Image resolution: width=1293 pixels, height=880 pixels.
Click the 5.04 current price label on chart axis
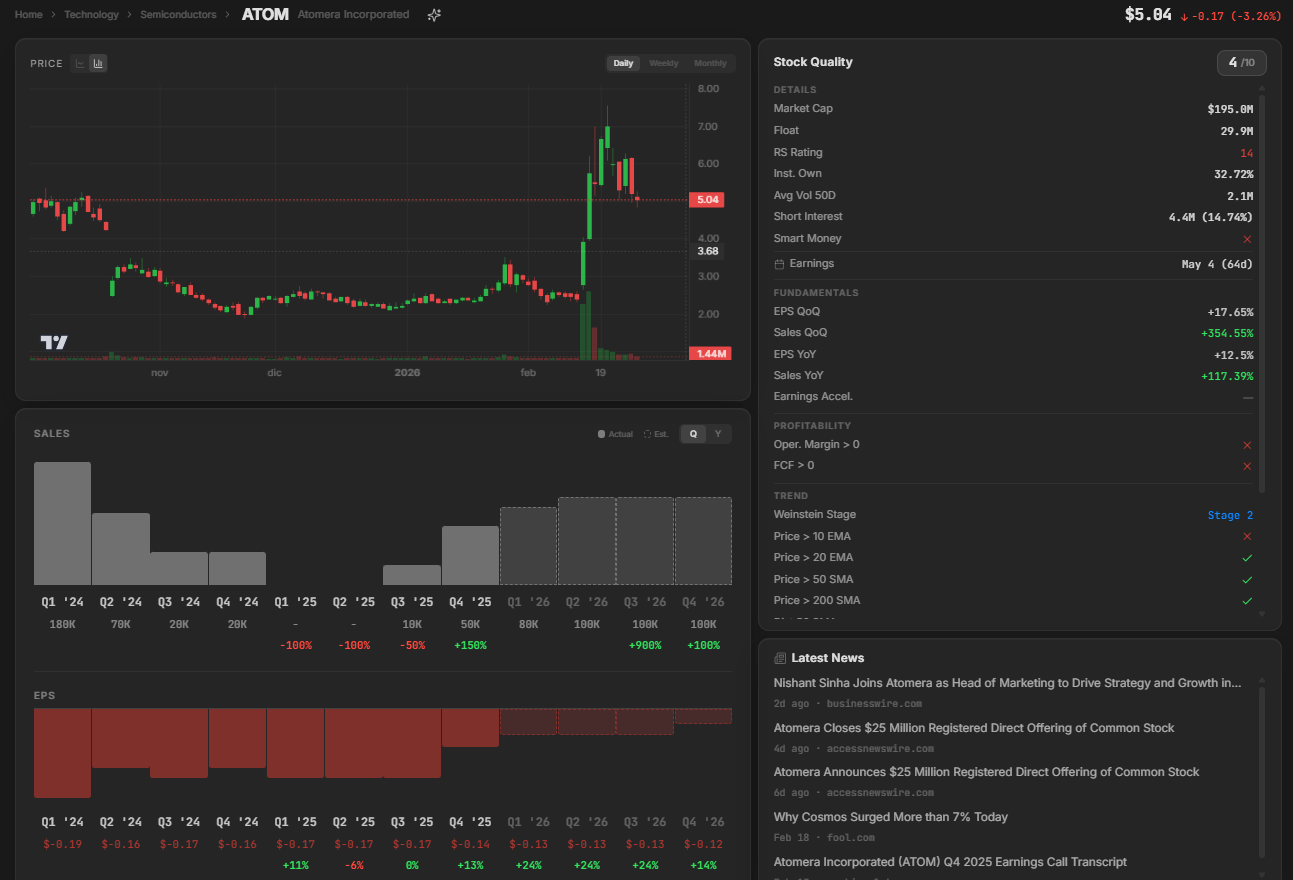point(708,200)
